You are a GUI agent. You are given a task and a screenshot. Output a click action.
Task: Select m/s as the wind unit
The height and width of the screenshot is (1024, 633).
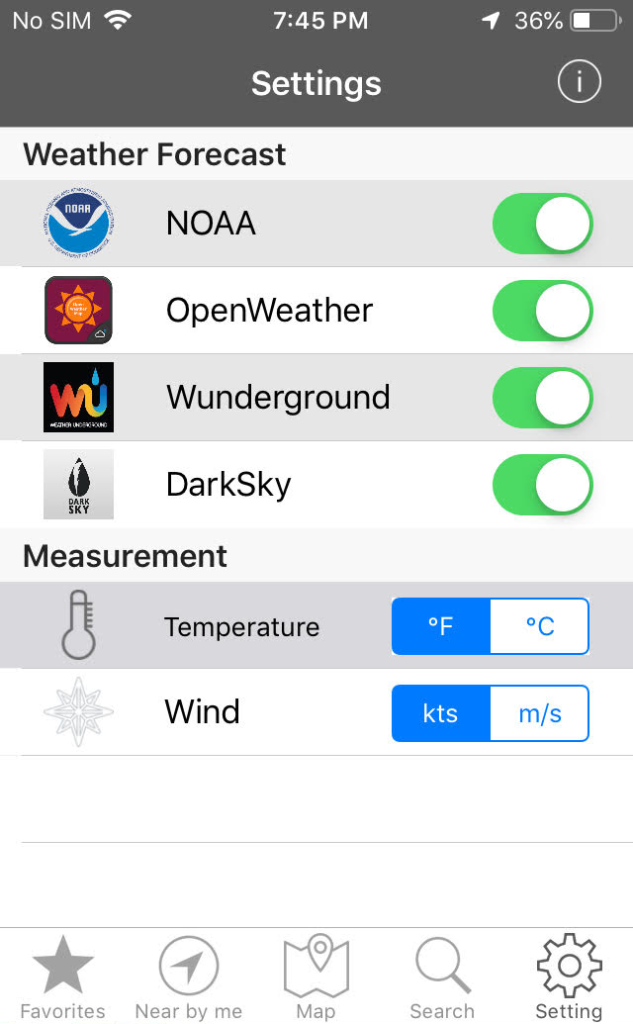[x=539, y=713]
